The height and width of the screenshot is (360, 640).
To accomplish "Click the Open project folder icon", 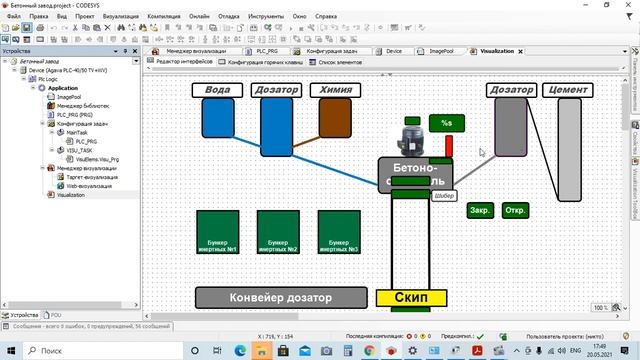I will pos(16,28).
